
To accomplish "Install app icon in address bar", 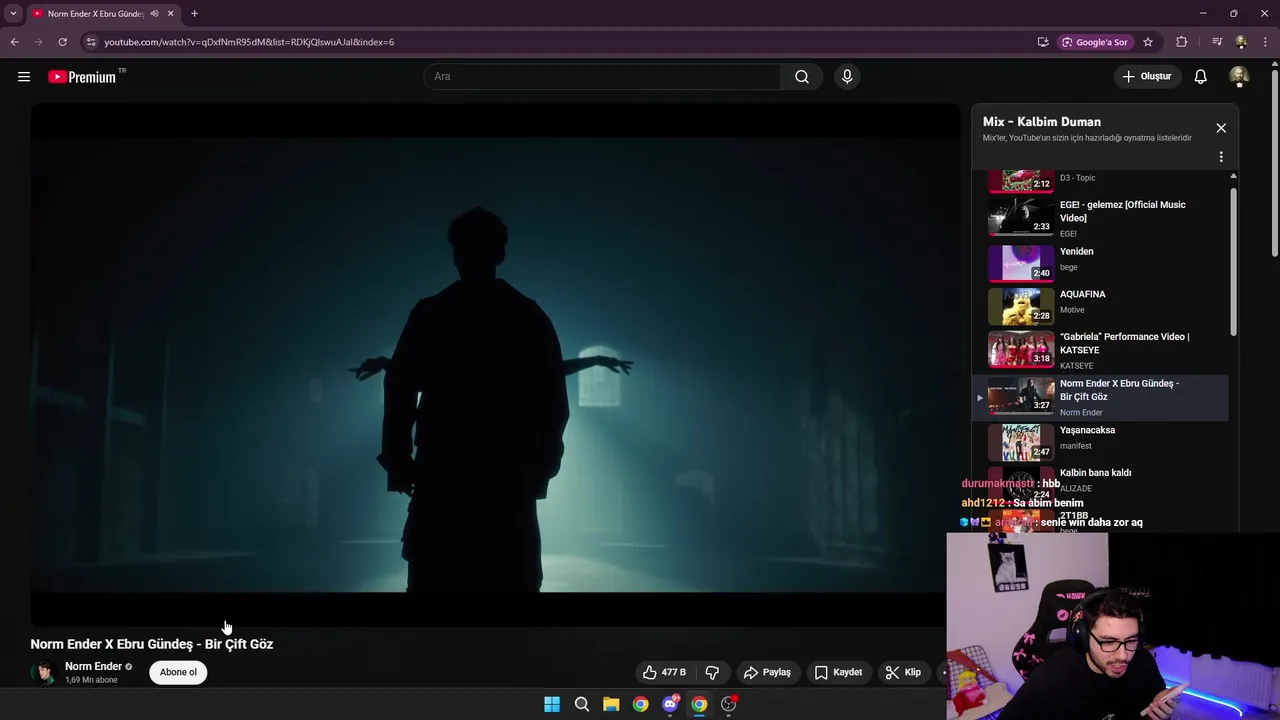I will pos(1043,42).
